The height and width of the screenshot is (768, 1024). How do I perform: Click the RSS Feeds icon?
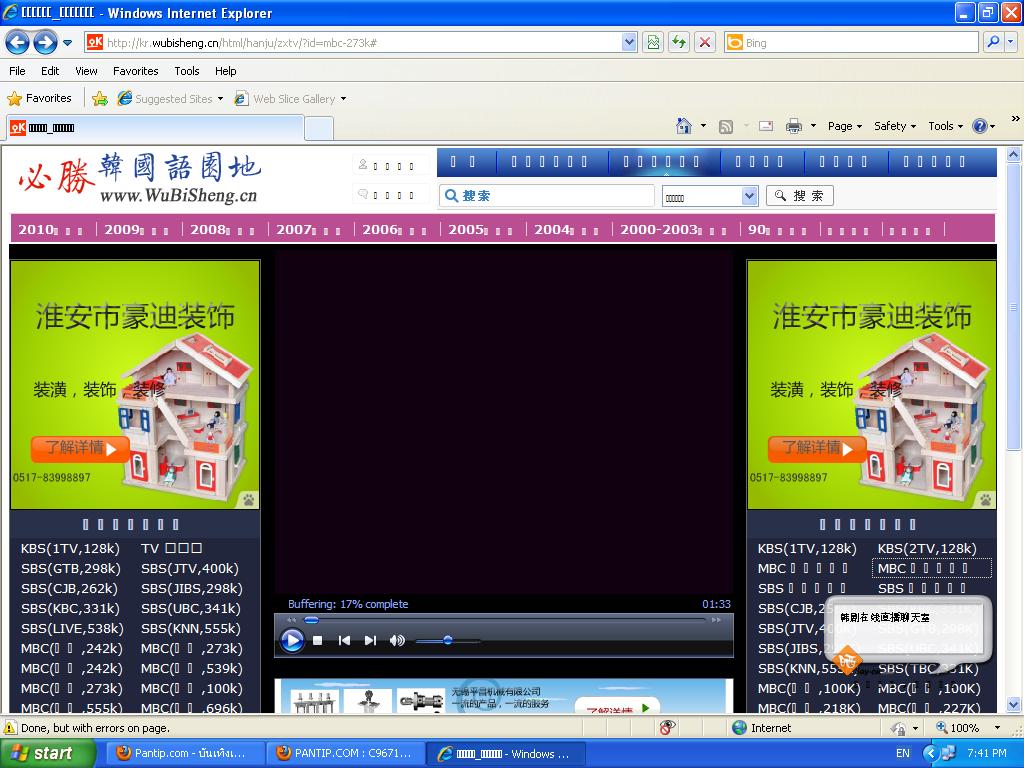pos(726,127)
